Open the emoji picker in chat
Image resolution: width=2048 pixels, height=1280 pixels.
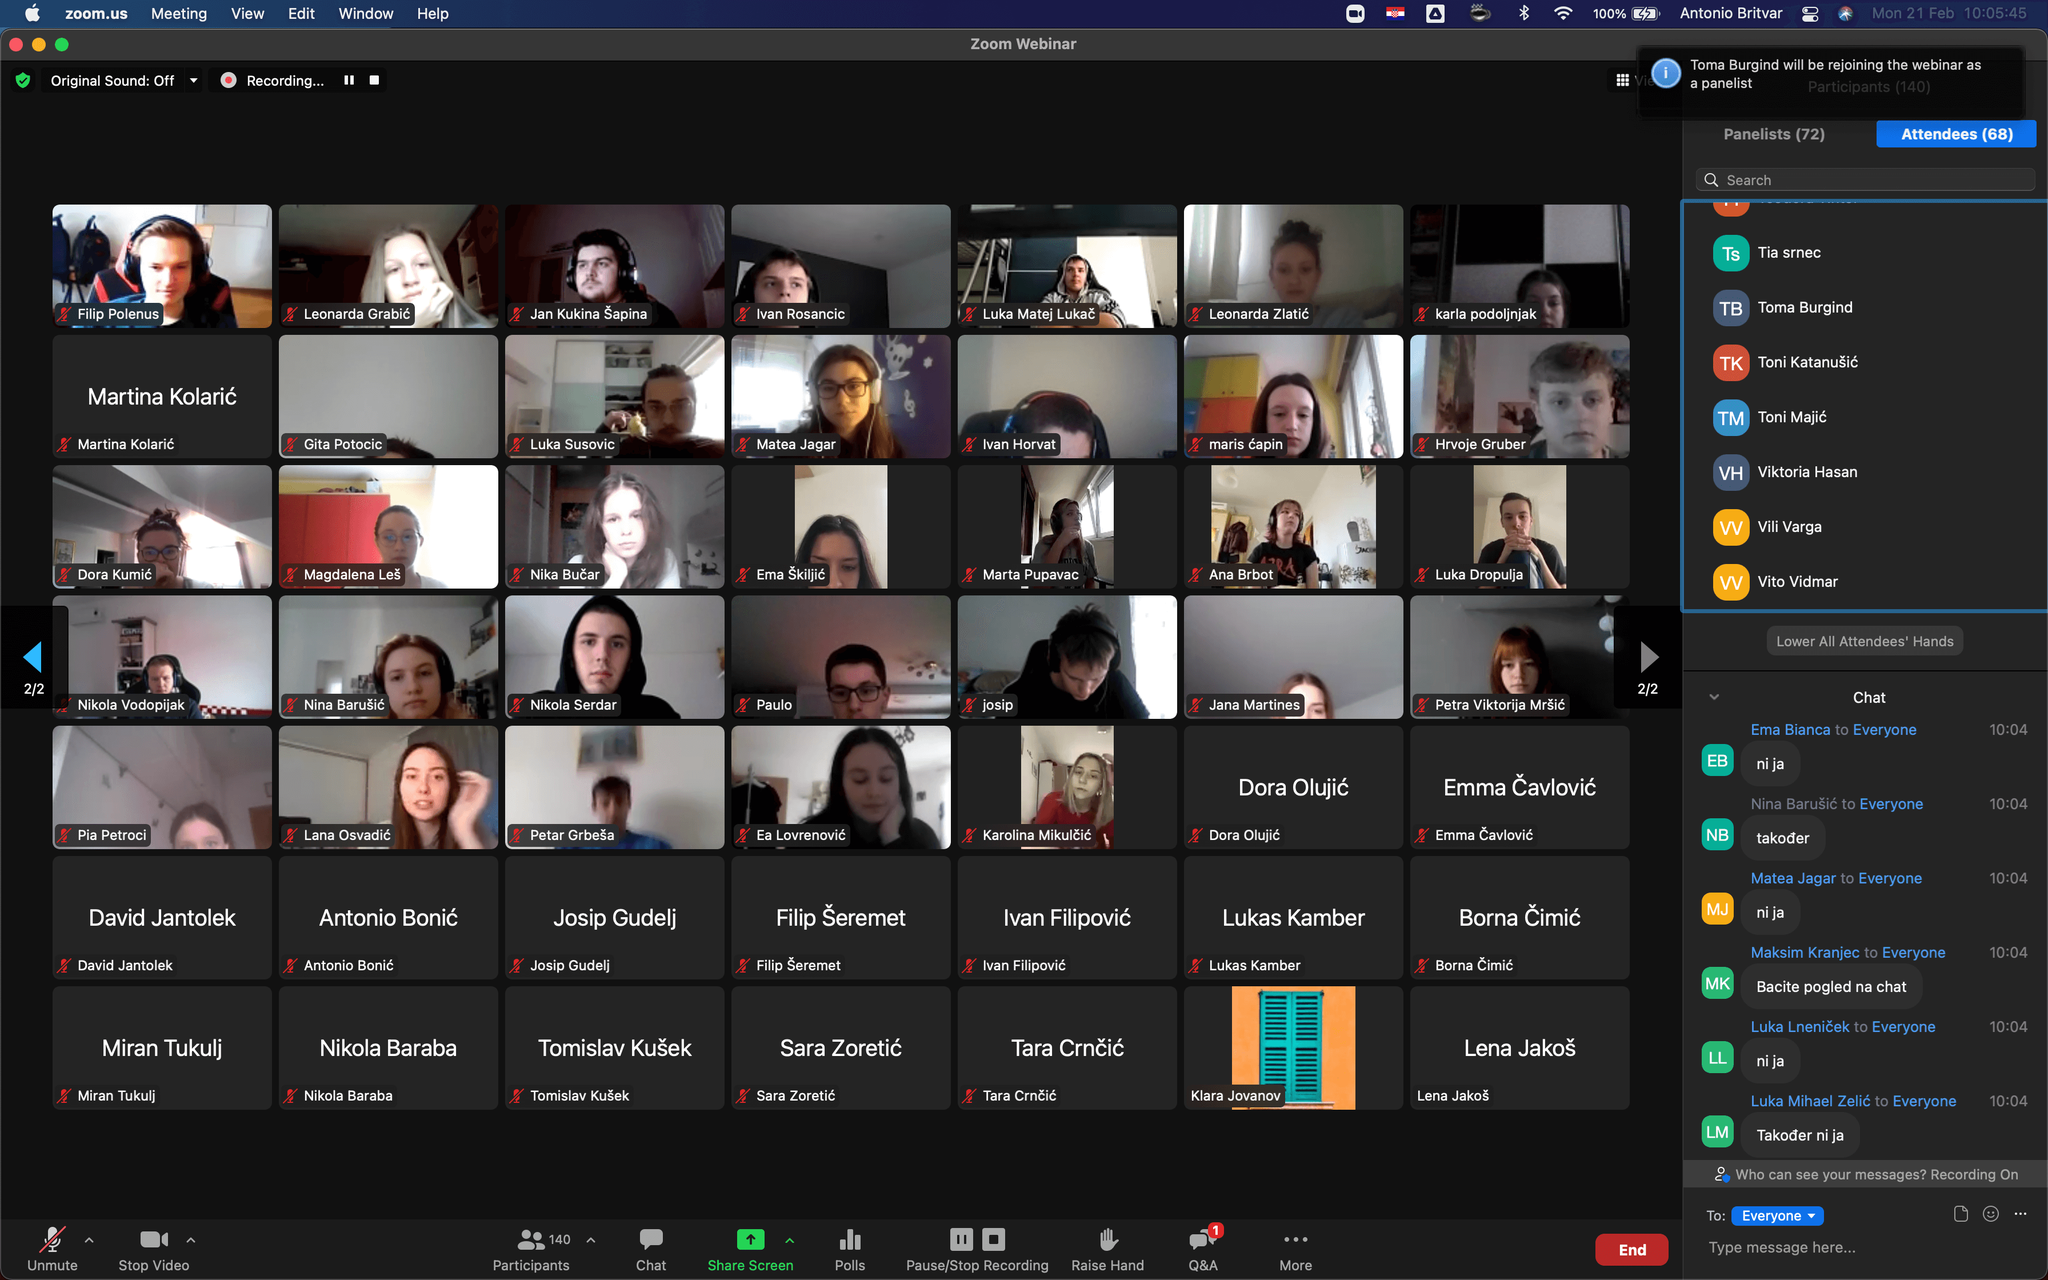1991,1214
